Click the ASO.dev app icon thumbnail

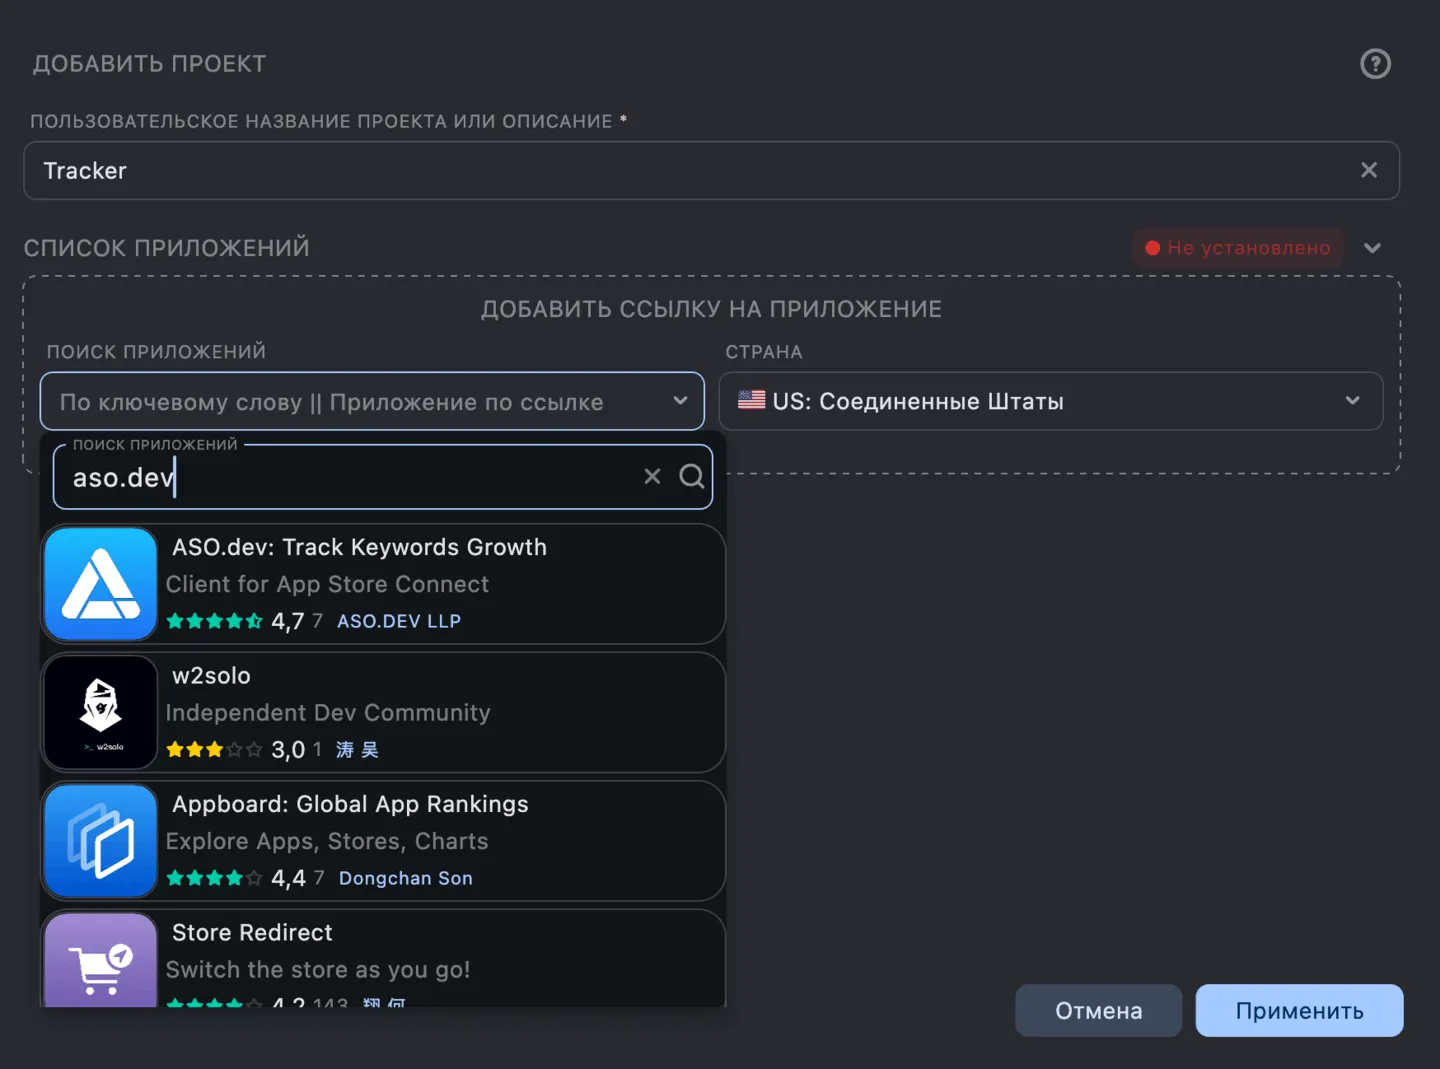coord(99,584)
